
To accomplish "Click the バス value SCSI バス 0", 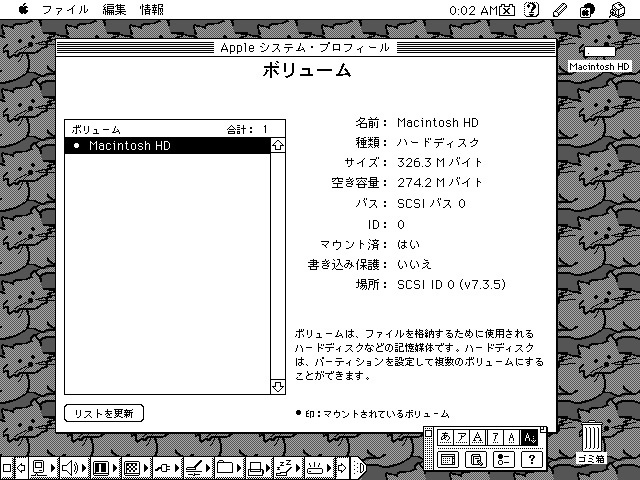I will click(x=431, y=203).
